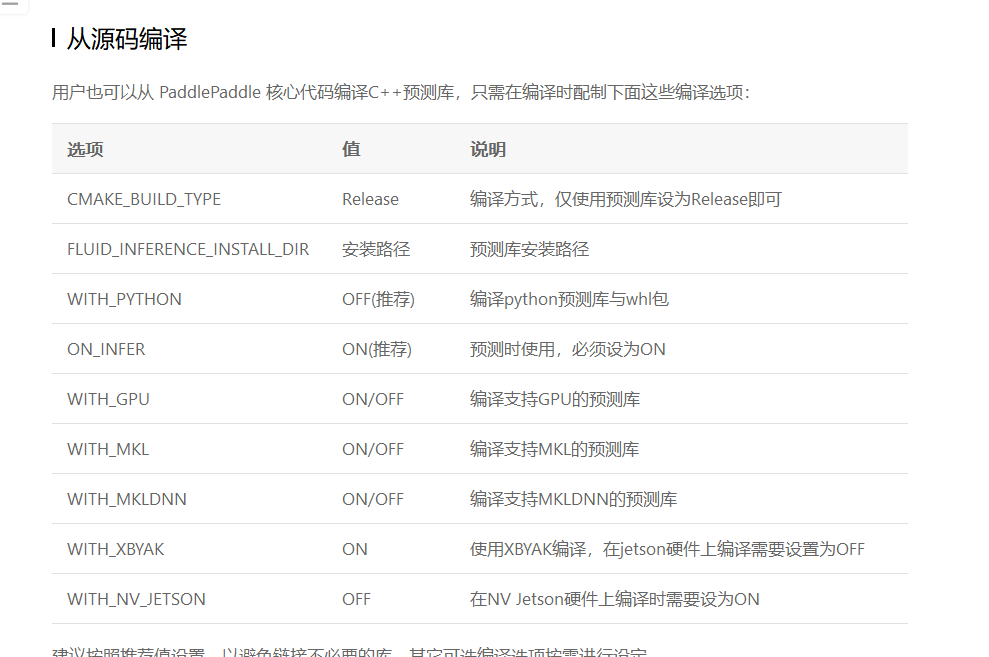
Task: Click the 预测库安装路径 description cell
Action: click(x=529, y=249)
